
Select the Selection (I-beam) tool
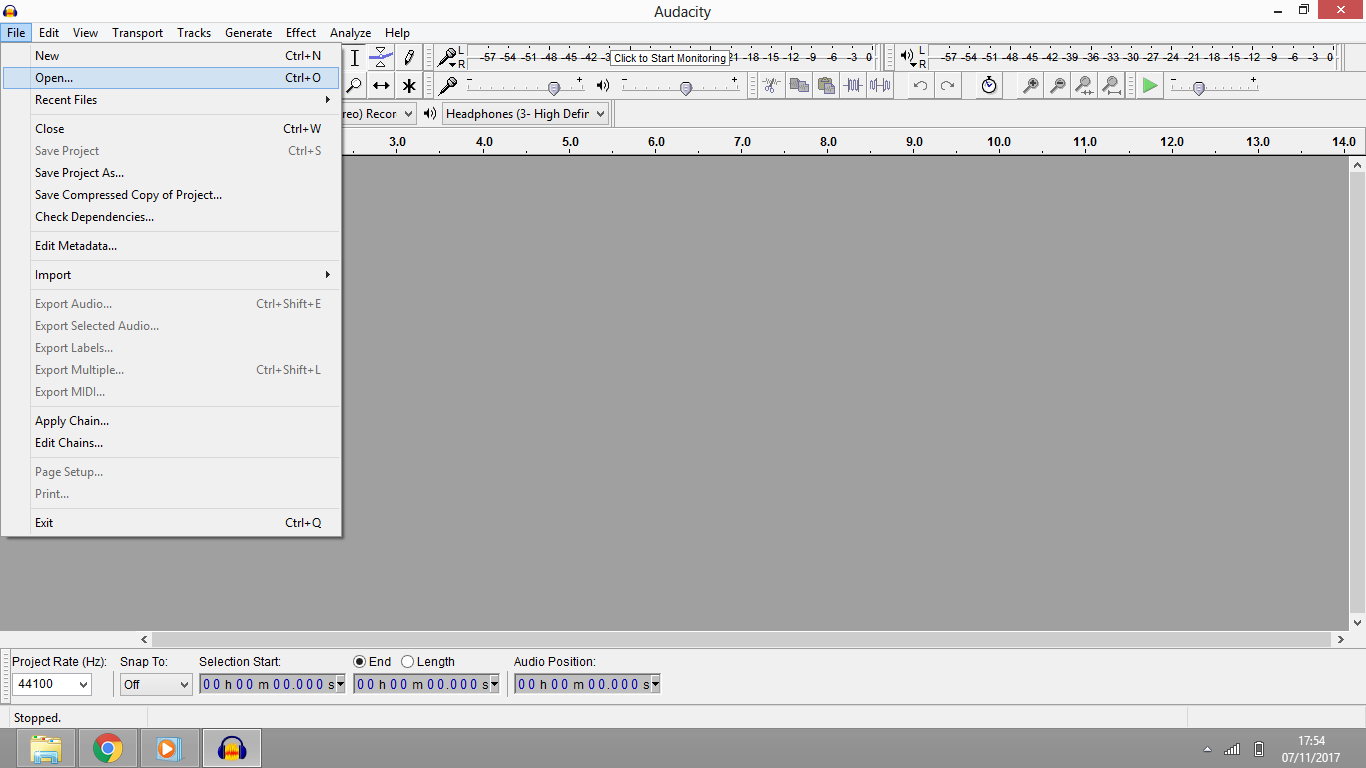coord(355,58)
